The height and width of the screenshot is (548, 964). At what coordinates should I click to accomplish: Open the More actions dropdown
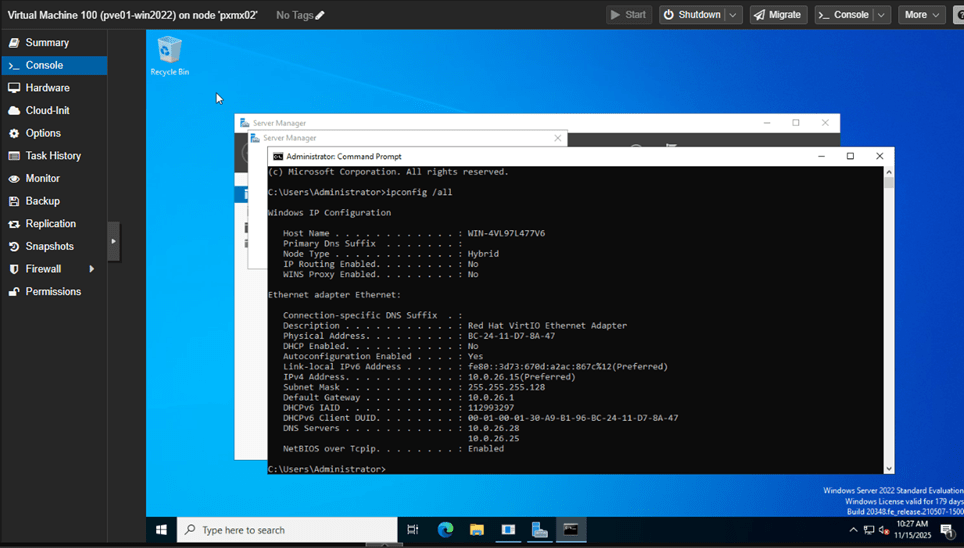(920, 15)
